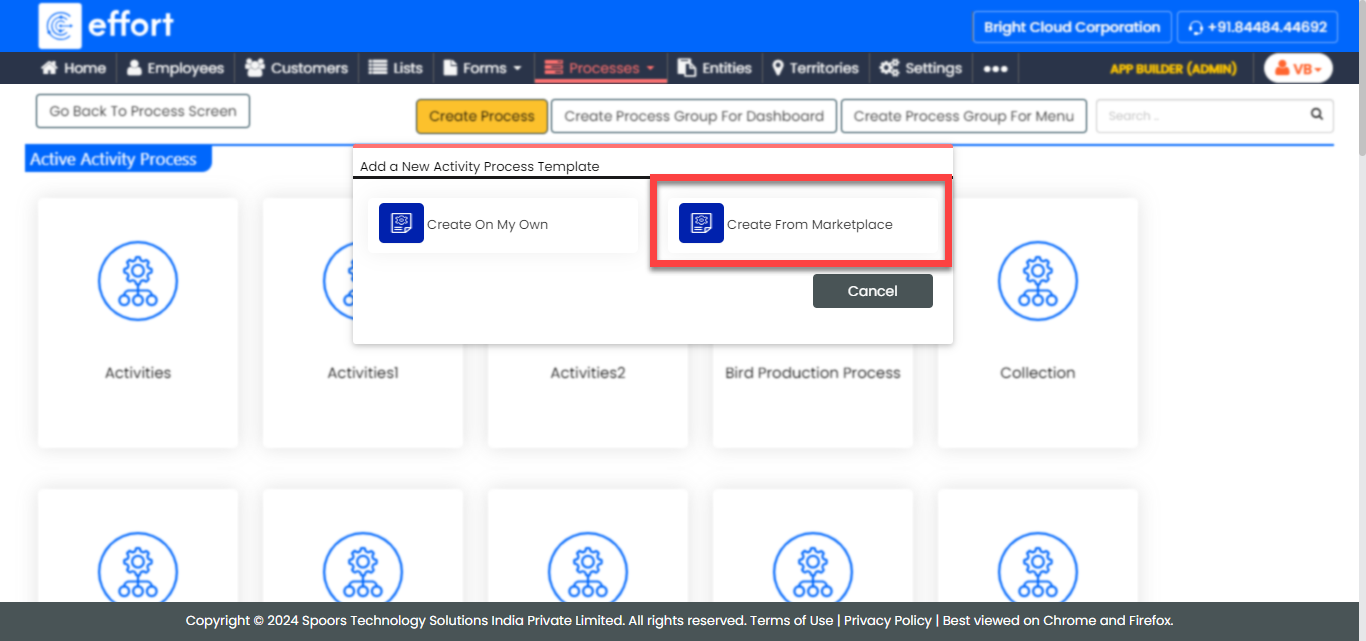Open the Activities process icon

[x=138, y=281]
